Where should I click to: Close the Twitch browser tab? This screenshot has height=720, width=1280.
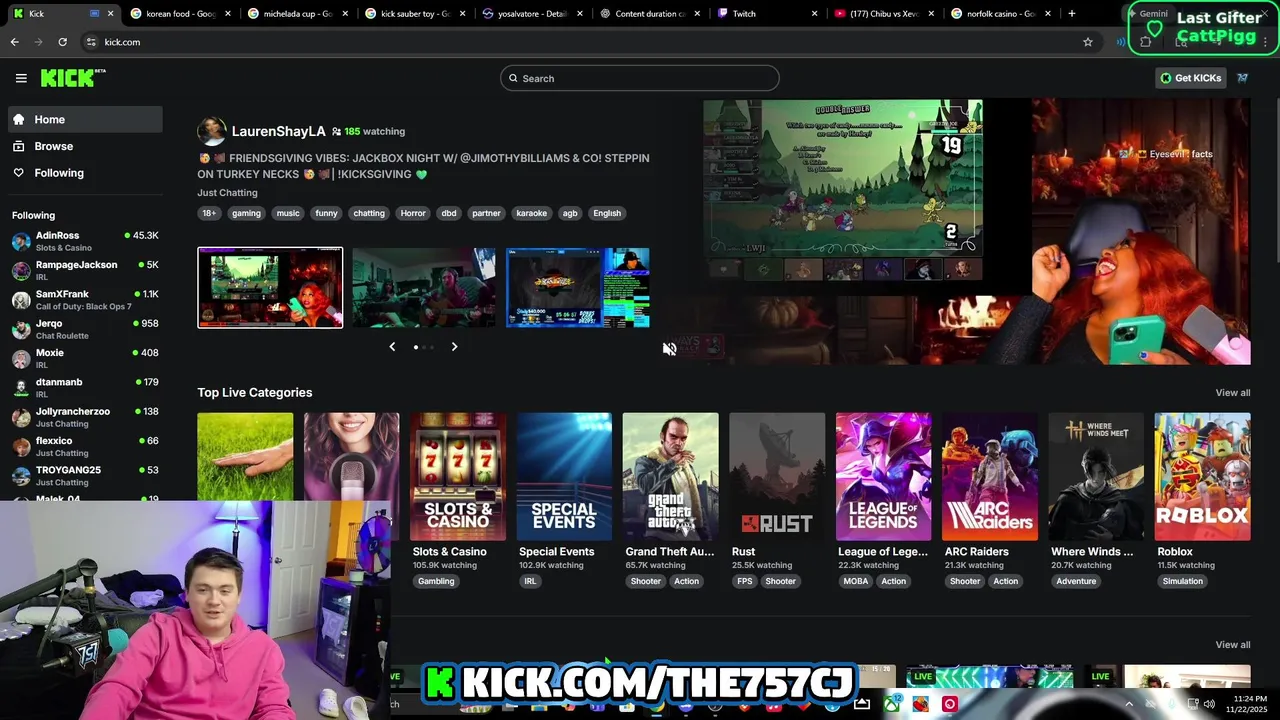(814, 14)
